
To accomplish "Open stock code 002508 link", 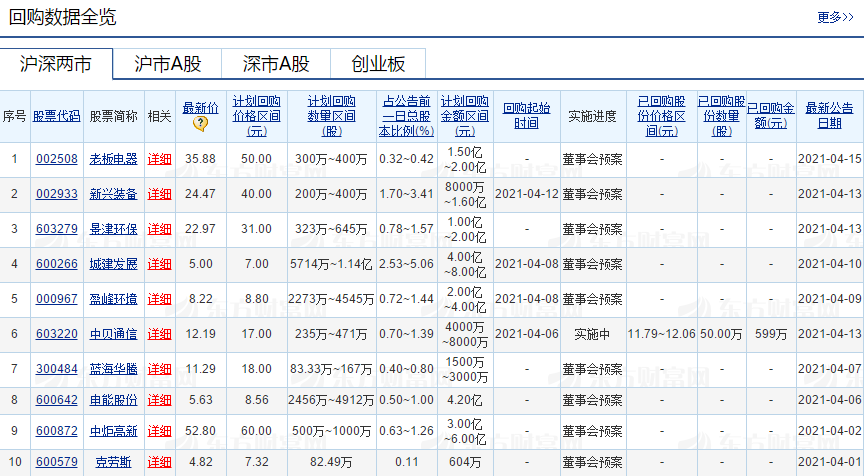I will point(56,159).
